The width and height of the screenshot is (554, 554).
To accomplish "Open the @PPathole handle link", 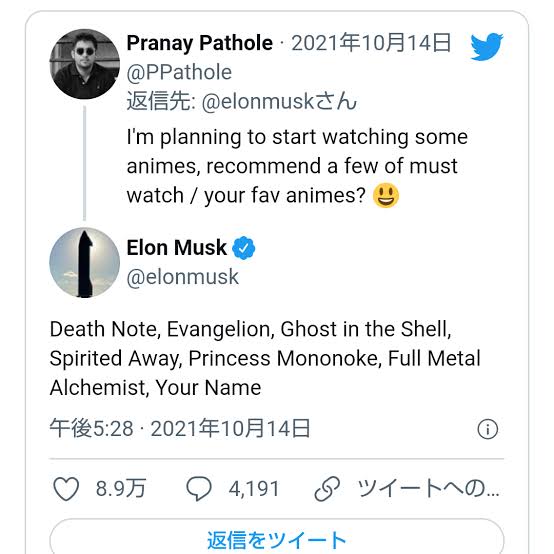I will tap(179, 72).
